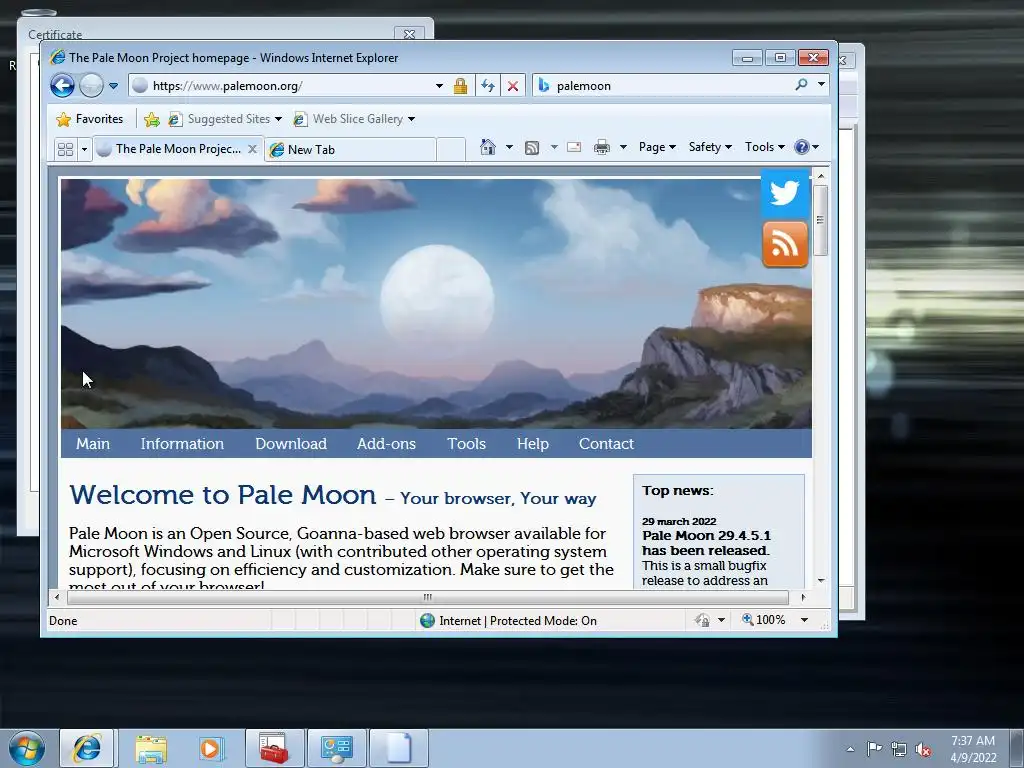Click Internet Protected Mode status zone

(x=509, y=620)
